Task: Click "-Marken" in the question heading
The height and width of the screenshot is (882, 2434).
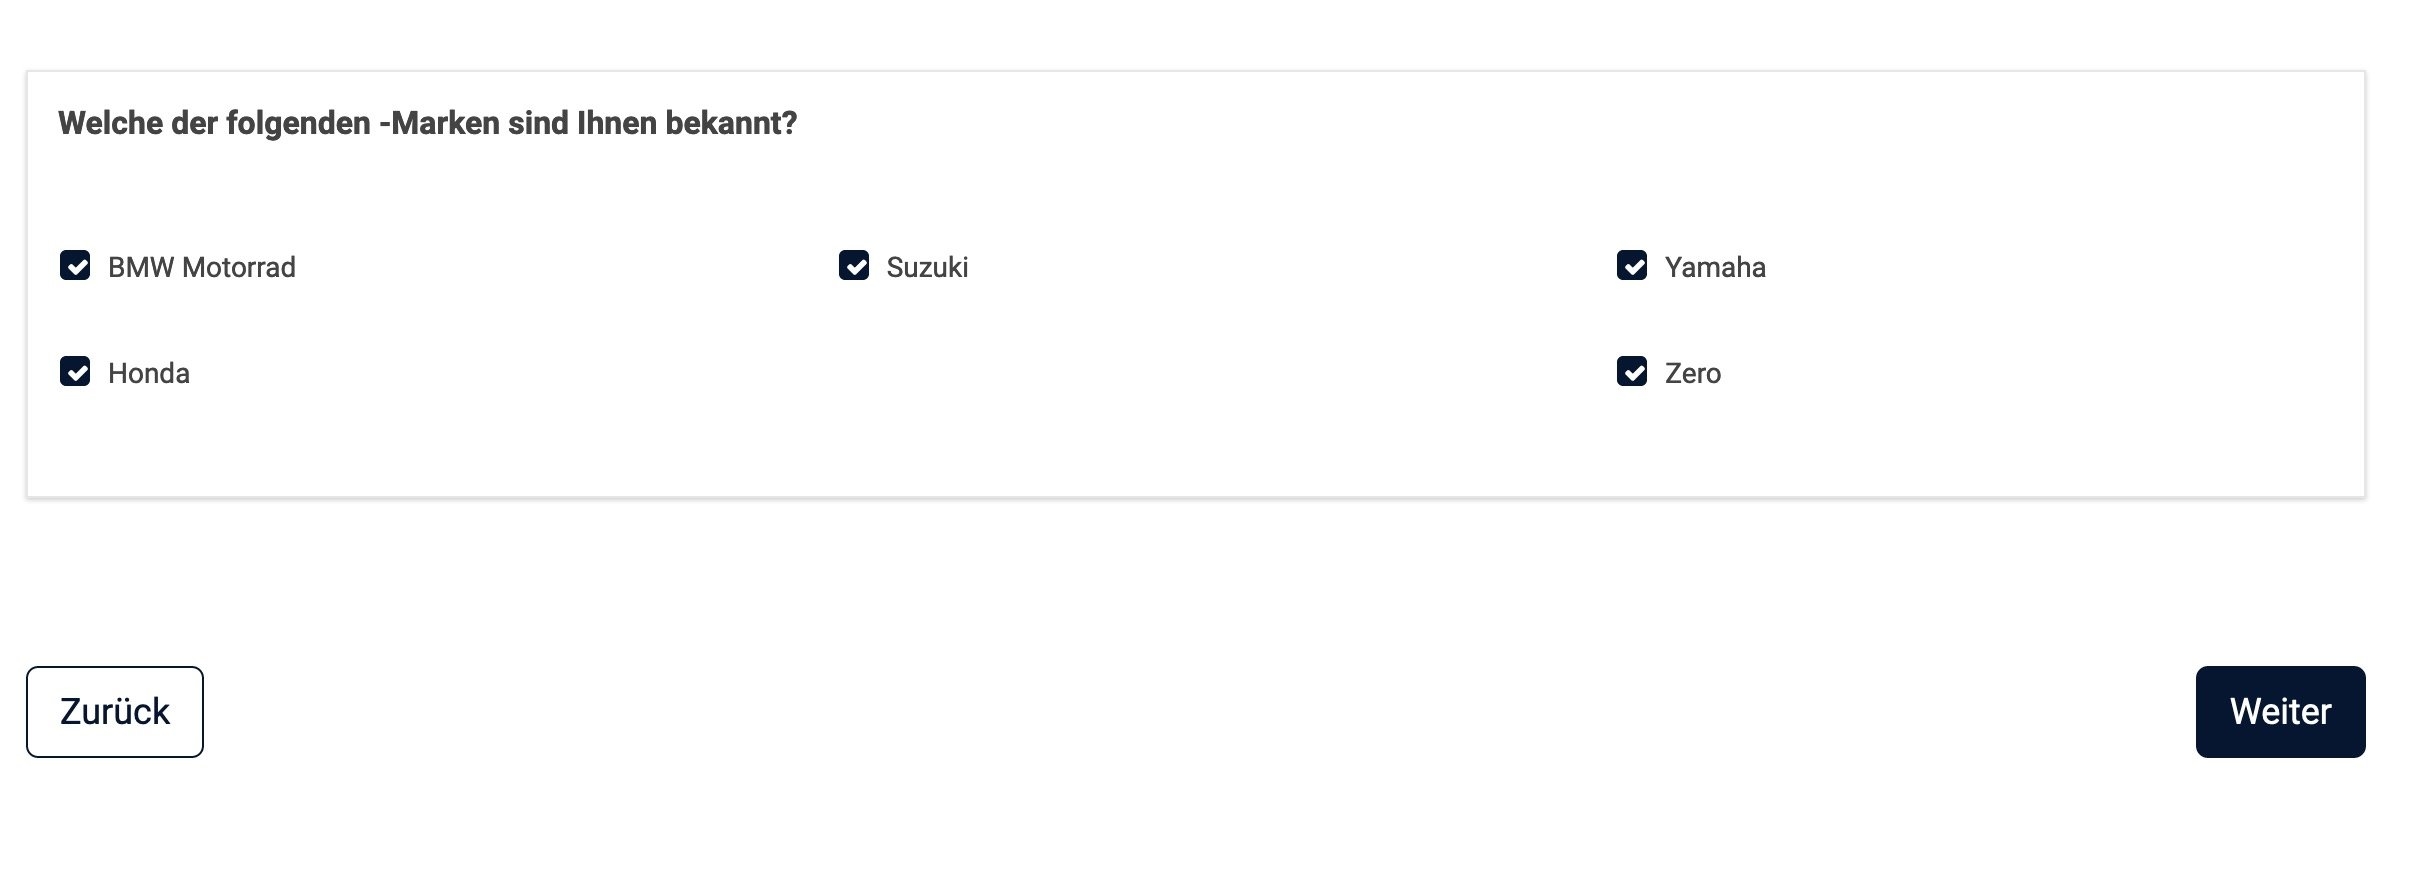Action: [x=439, y=124]
